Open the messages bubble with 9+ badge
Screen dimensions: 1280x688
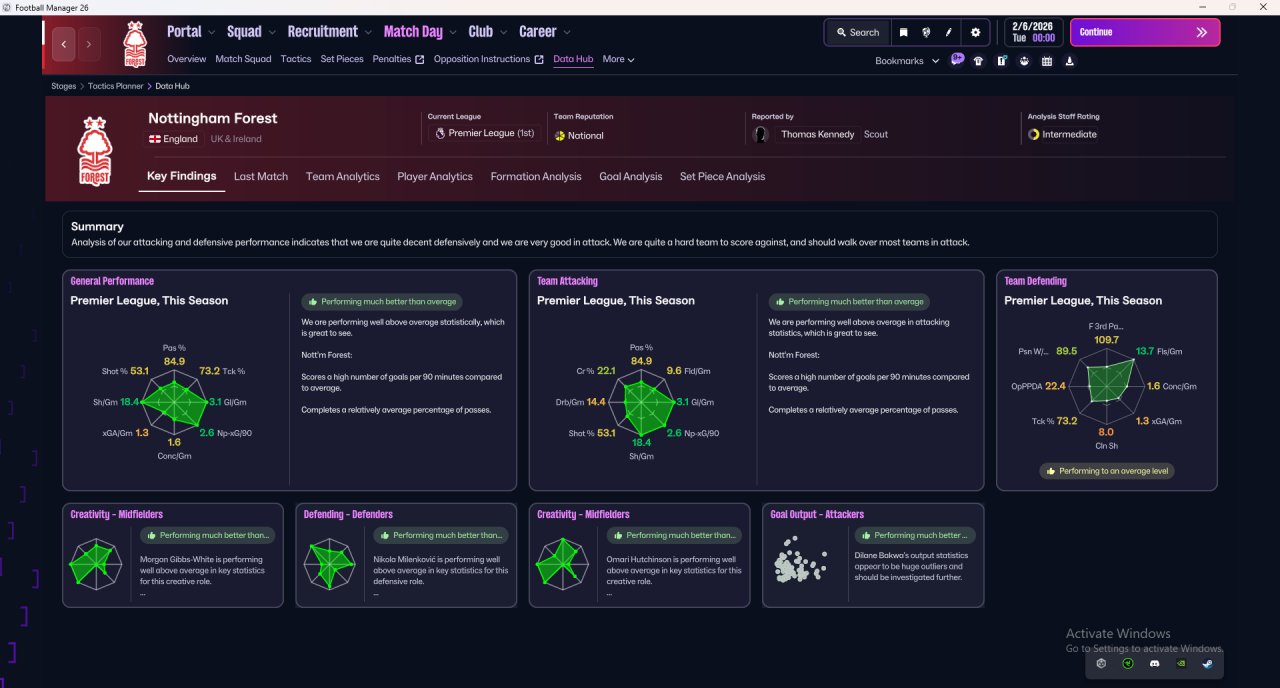tap(957, 60)
